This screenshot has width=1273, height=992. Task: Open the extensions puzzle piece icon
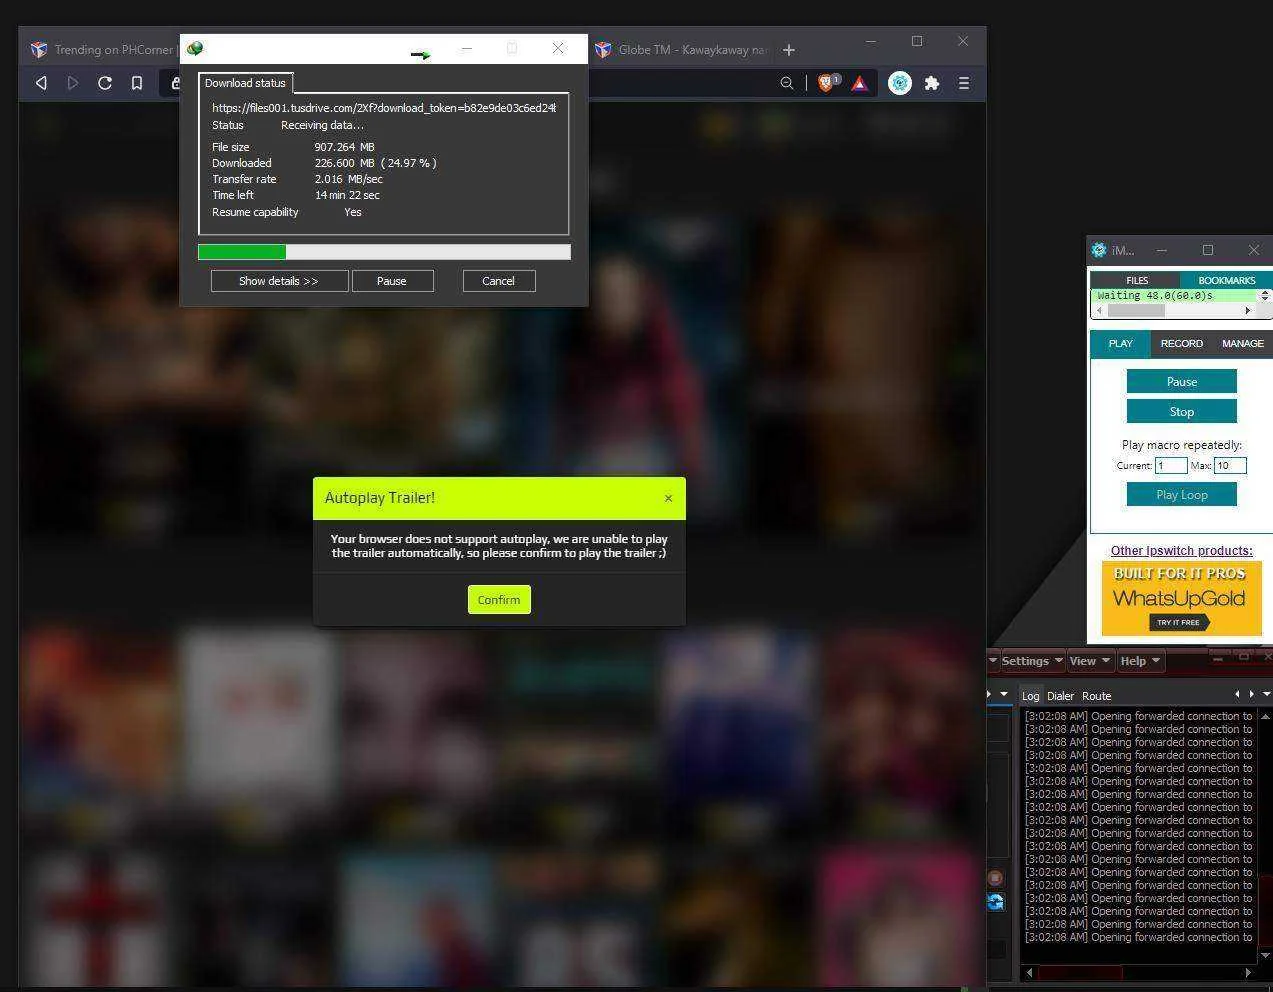point(932,83)
